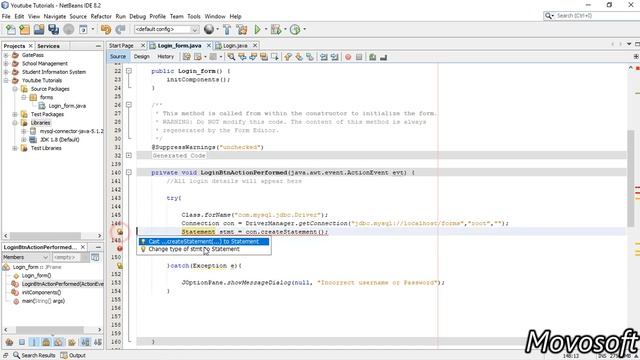Click the New File toolbar icon
640x360 pixels.
[11, 29]
